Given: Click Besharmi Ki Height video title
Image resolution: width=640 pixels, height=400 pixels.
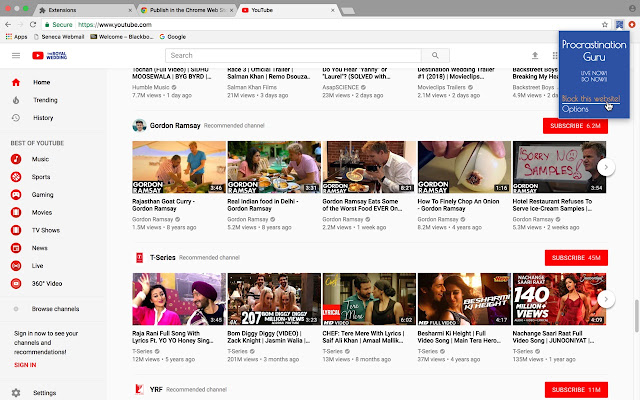Looking at the screenshot, I should [458, 337].
